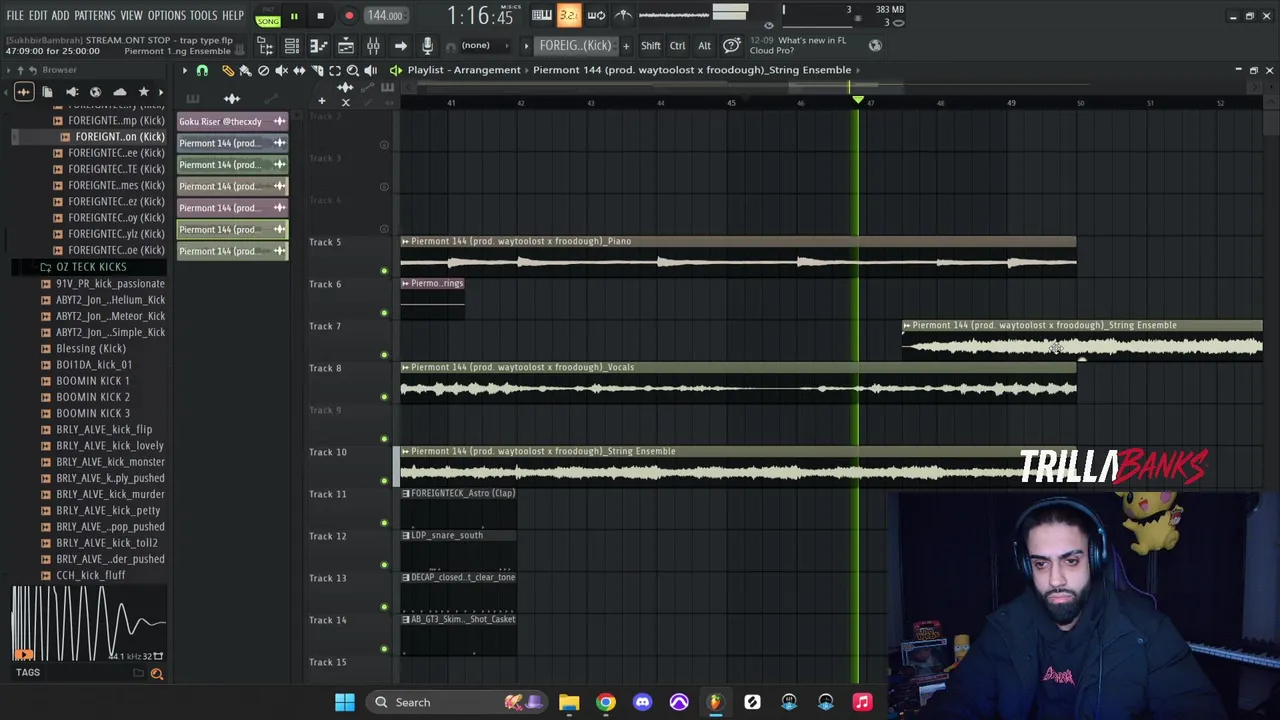The image size is (1280, 720).
Task: Click the countdown before recording icon
Action: [568, 15]
